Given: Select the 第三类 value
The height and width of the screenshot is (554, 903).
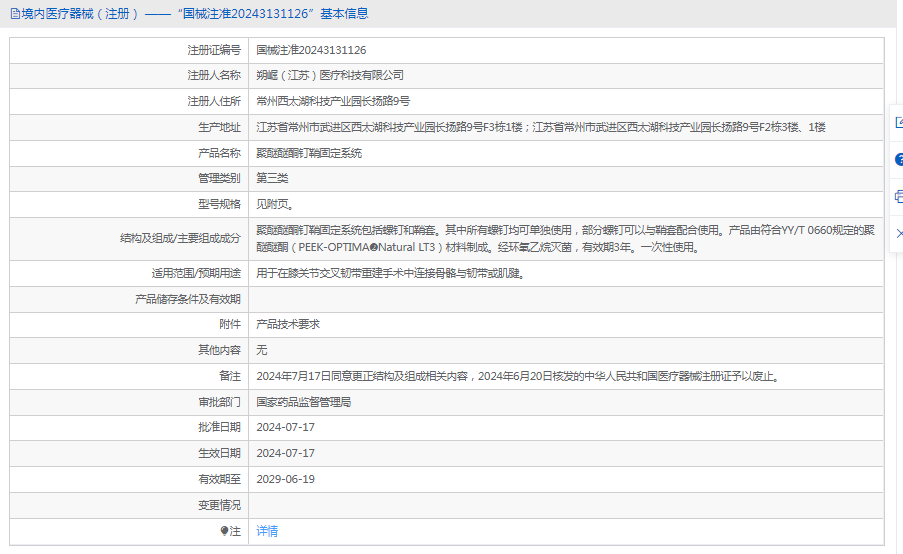Looking at the screenshot, I should pos(272,179).
